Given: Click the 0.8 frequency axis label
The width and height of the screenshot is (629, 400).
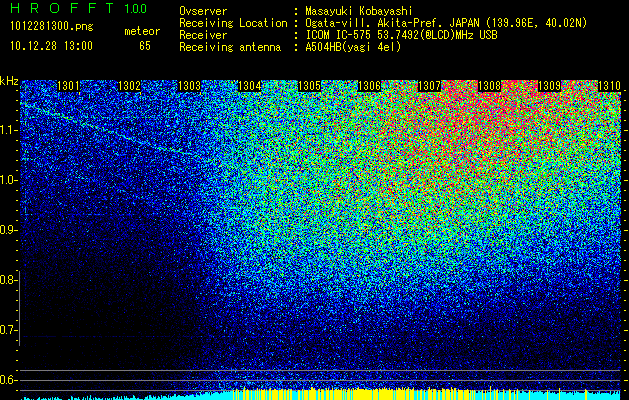Looking at the screenshot, I should pyautogui.click(x=7, y=280).
